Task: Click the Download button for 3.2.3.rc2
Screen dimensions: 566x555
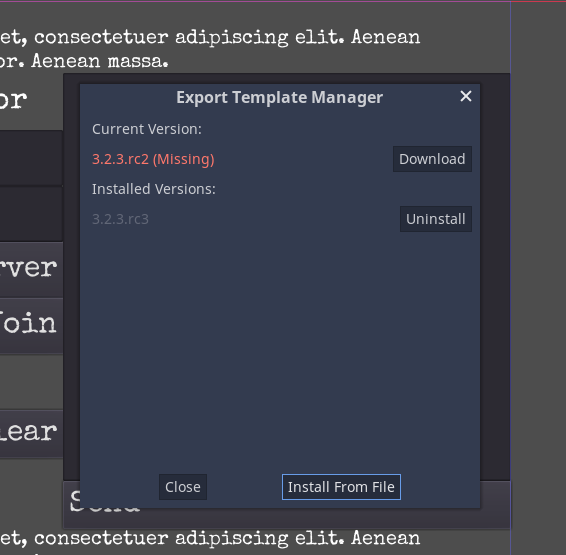Action: pos(432,159)
